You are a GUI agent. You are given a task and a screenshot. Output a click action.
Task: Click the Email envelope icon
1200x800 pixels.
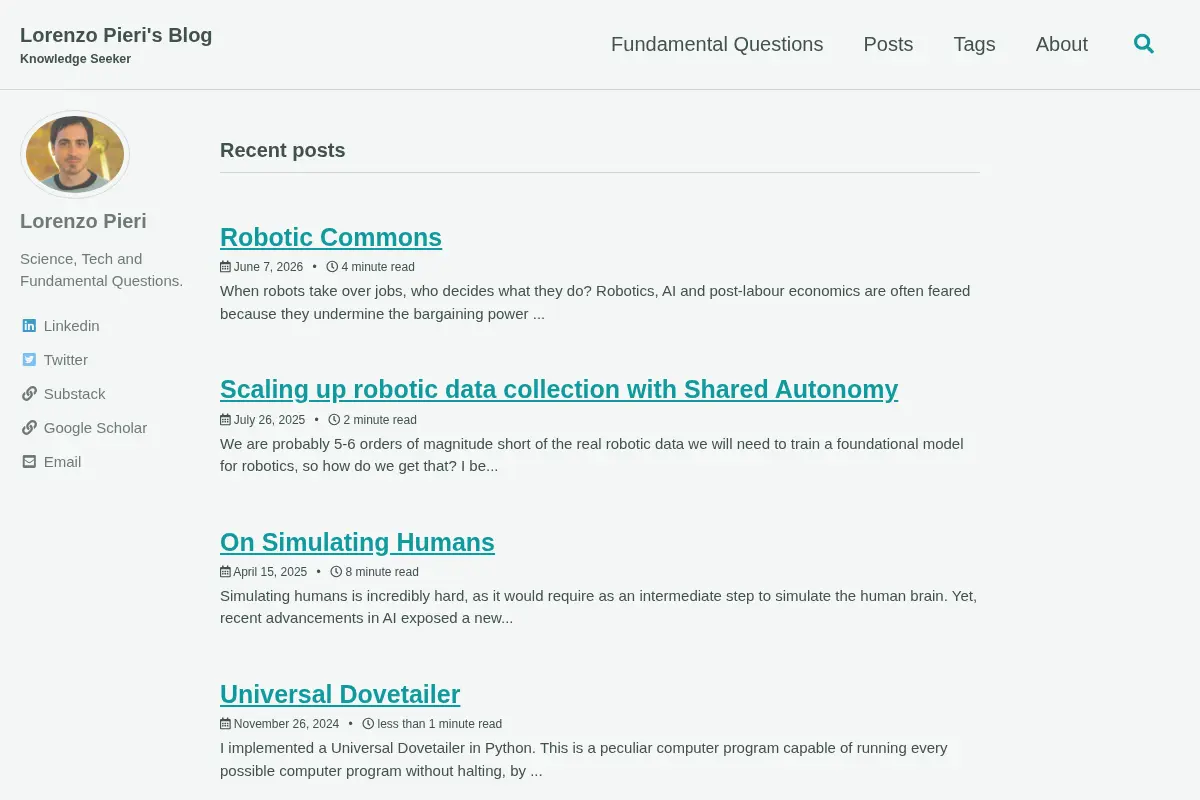pyautogui.click(x=29, y=462)
